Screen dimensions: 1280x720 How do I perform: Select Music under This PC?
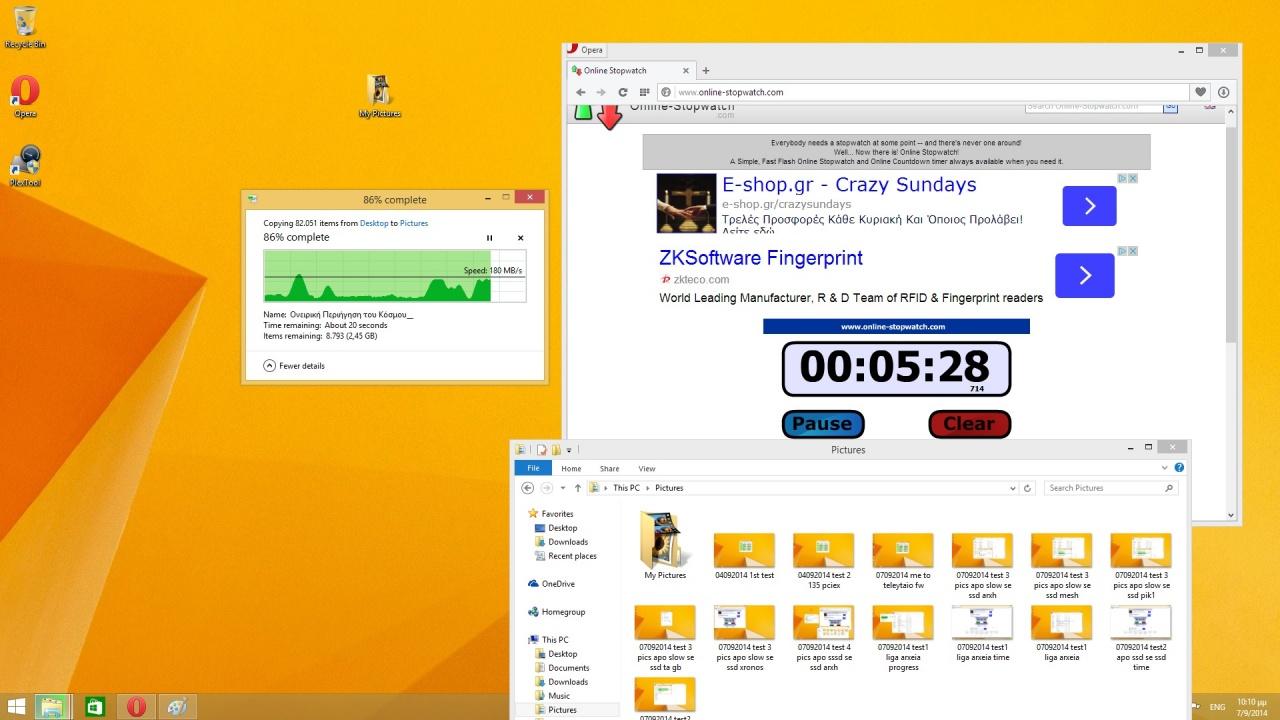[x=558, y=696]
